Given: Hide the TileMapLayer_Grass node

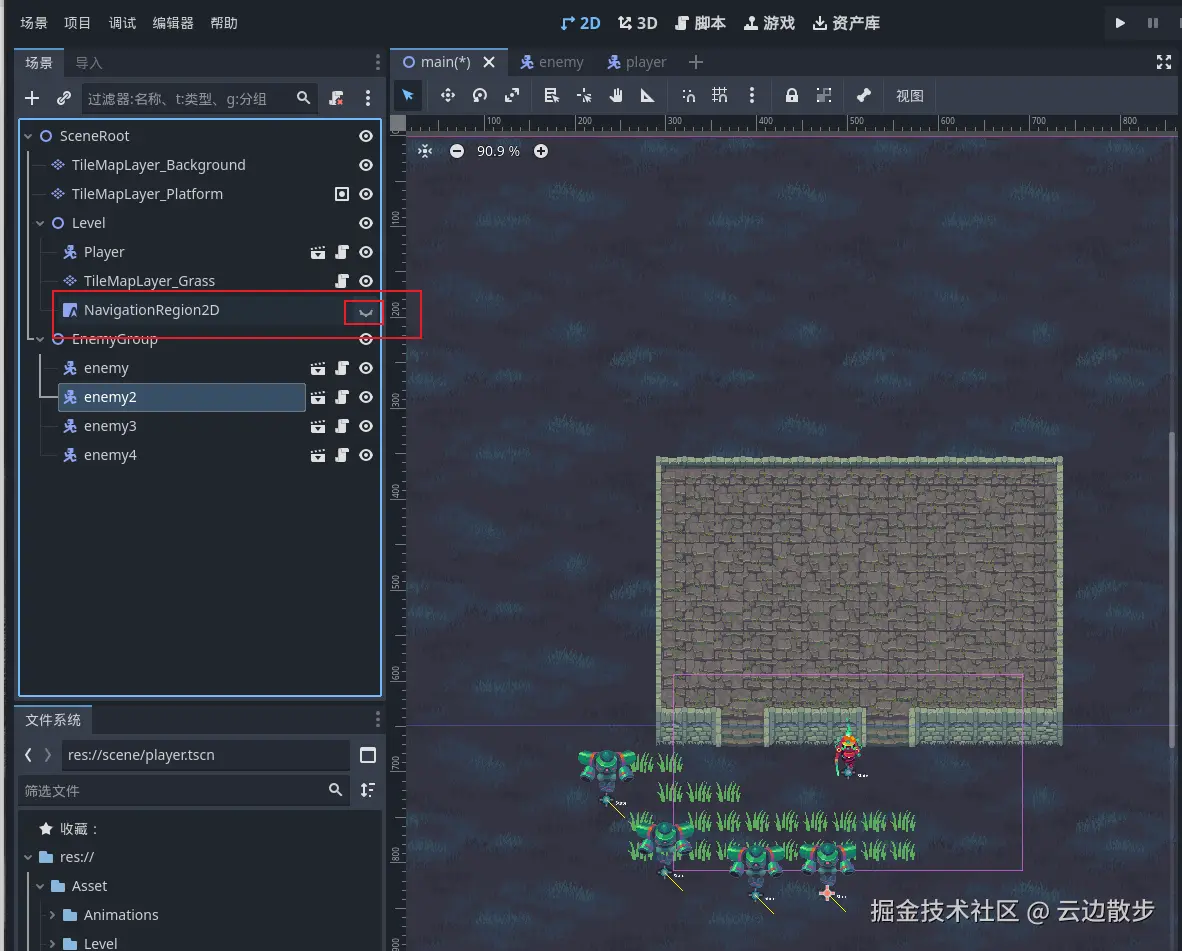Looking at the screenshot, I should coord(366,281).
